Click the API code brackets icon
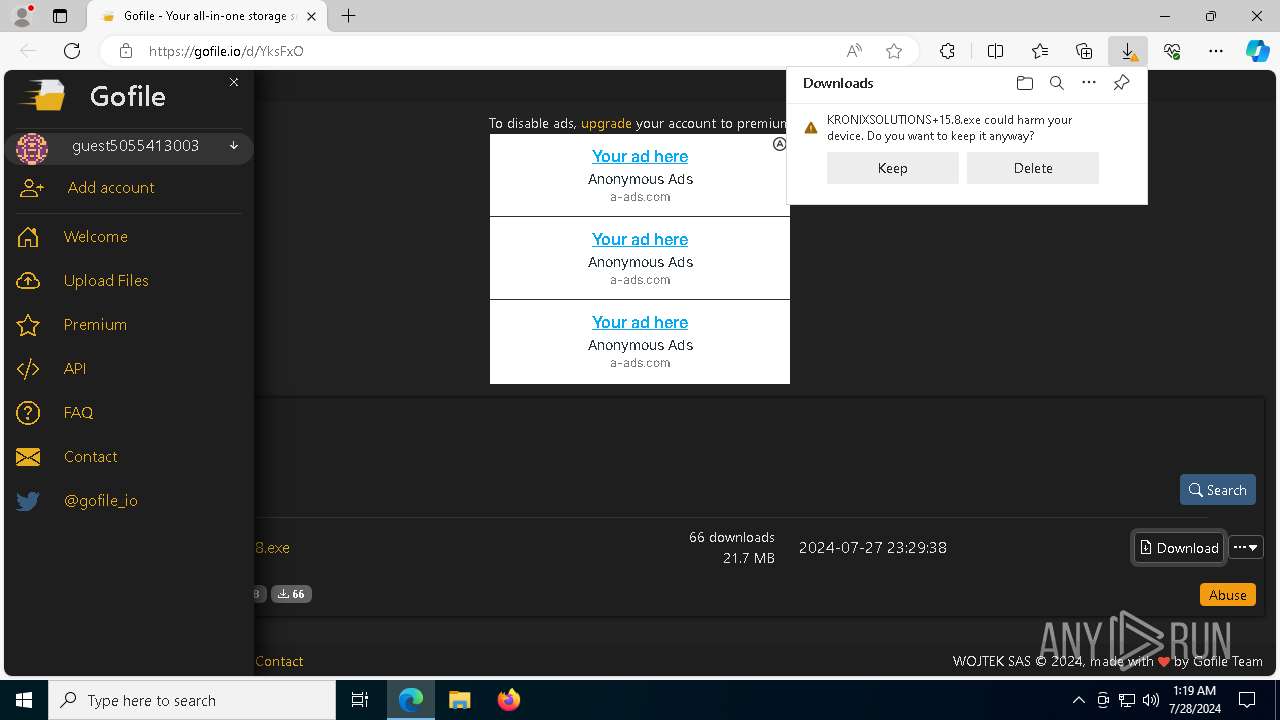Screen dimensions: 1280x720 [28, 369]
